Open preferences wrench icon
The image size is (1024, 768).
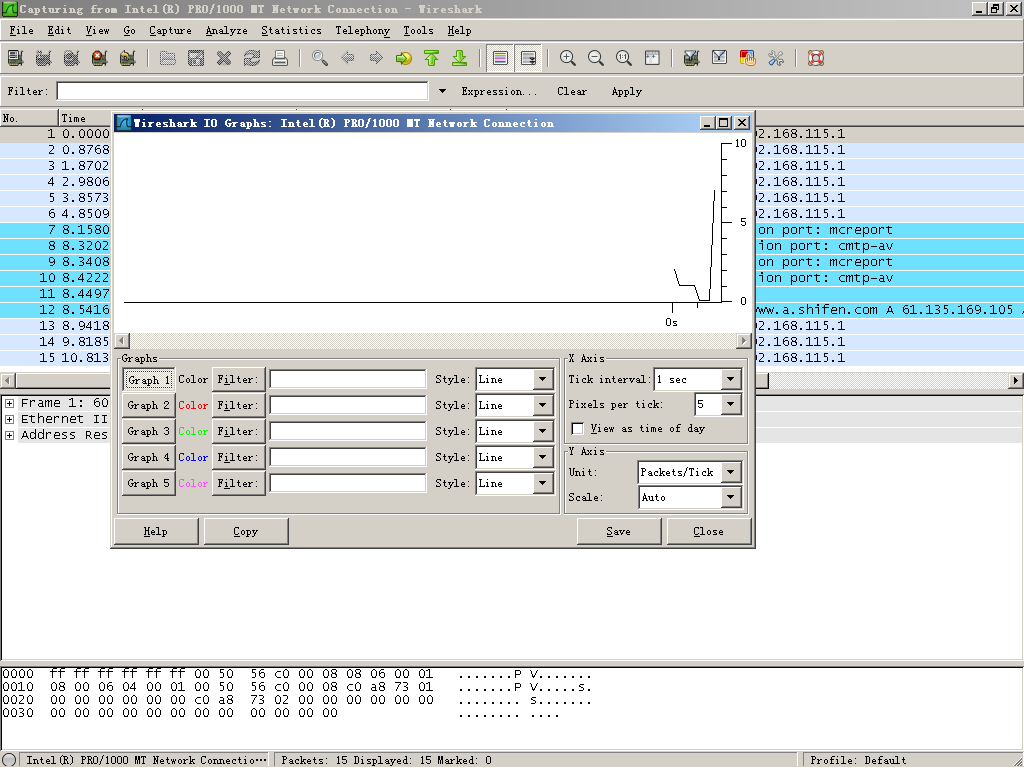(x=776, y=58)
